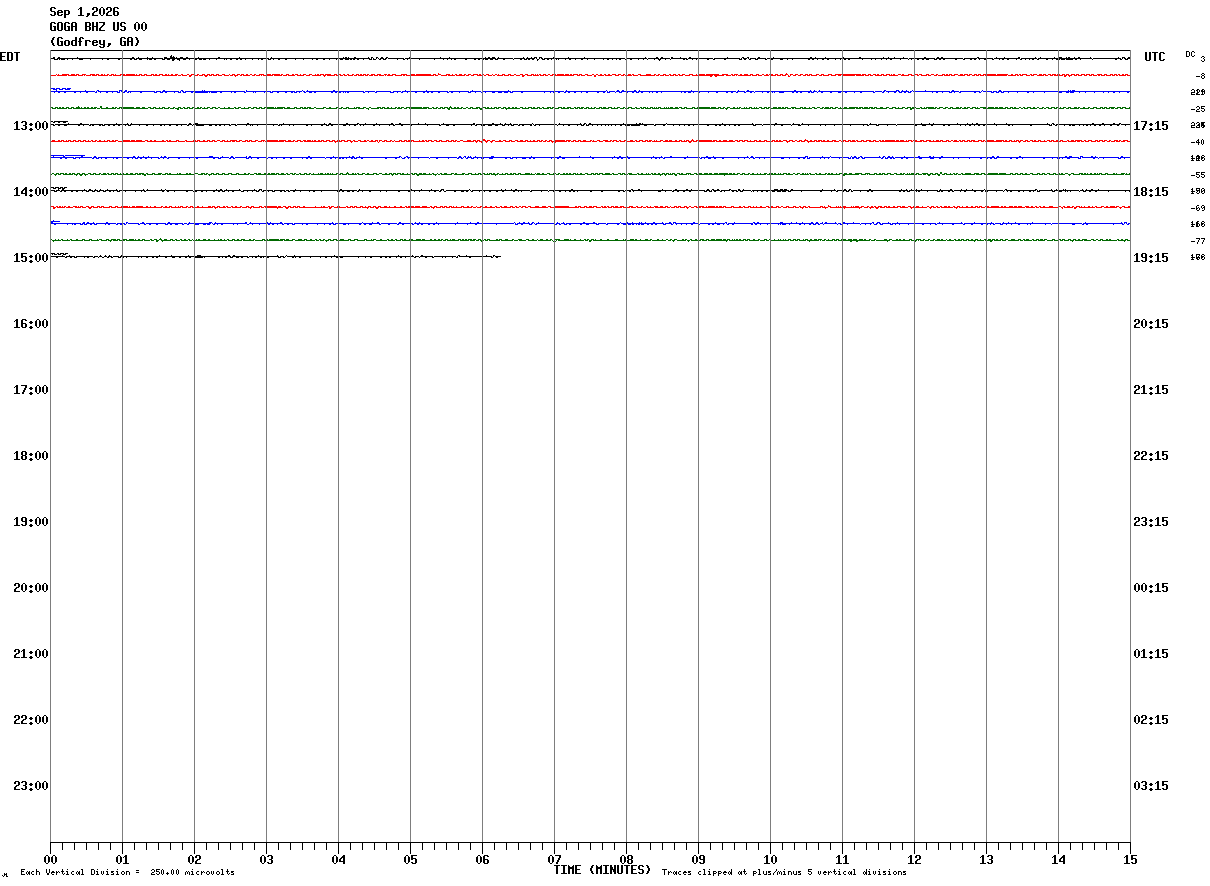Click the 19:15 UTC row label
Image resolution: width=1210 pixels, height=886 pixels.
pos(1151,258)
